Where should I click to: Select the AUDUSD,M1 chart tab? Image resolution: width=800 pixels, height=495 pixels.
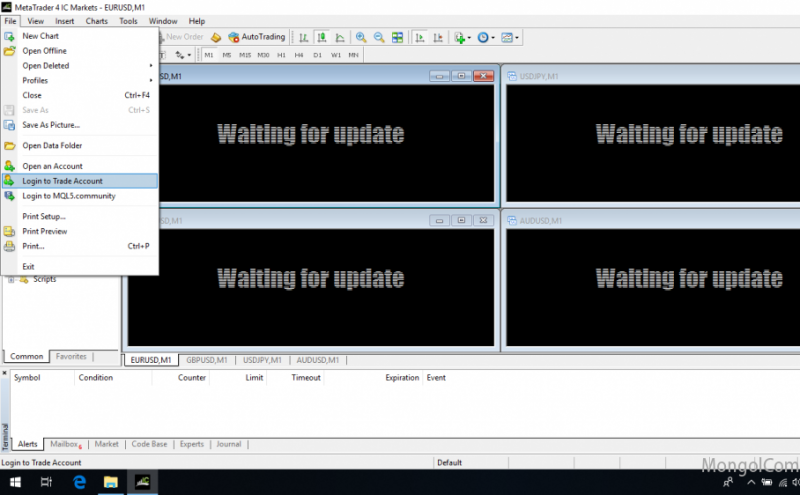tap(317, 360)
